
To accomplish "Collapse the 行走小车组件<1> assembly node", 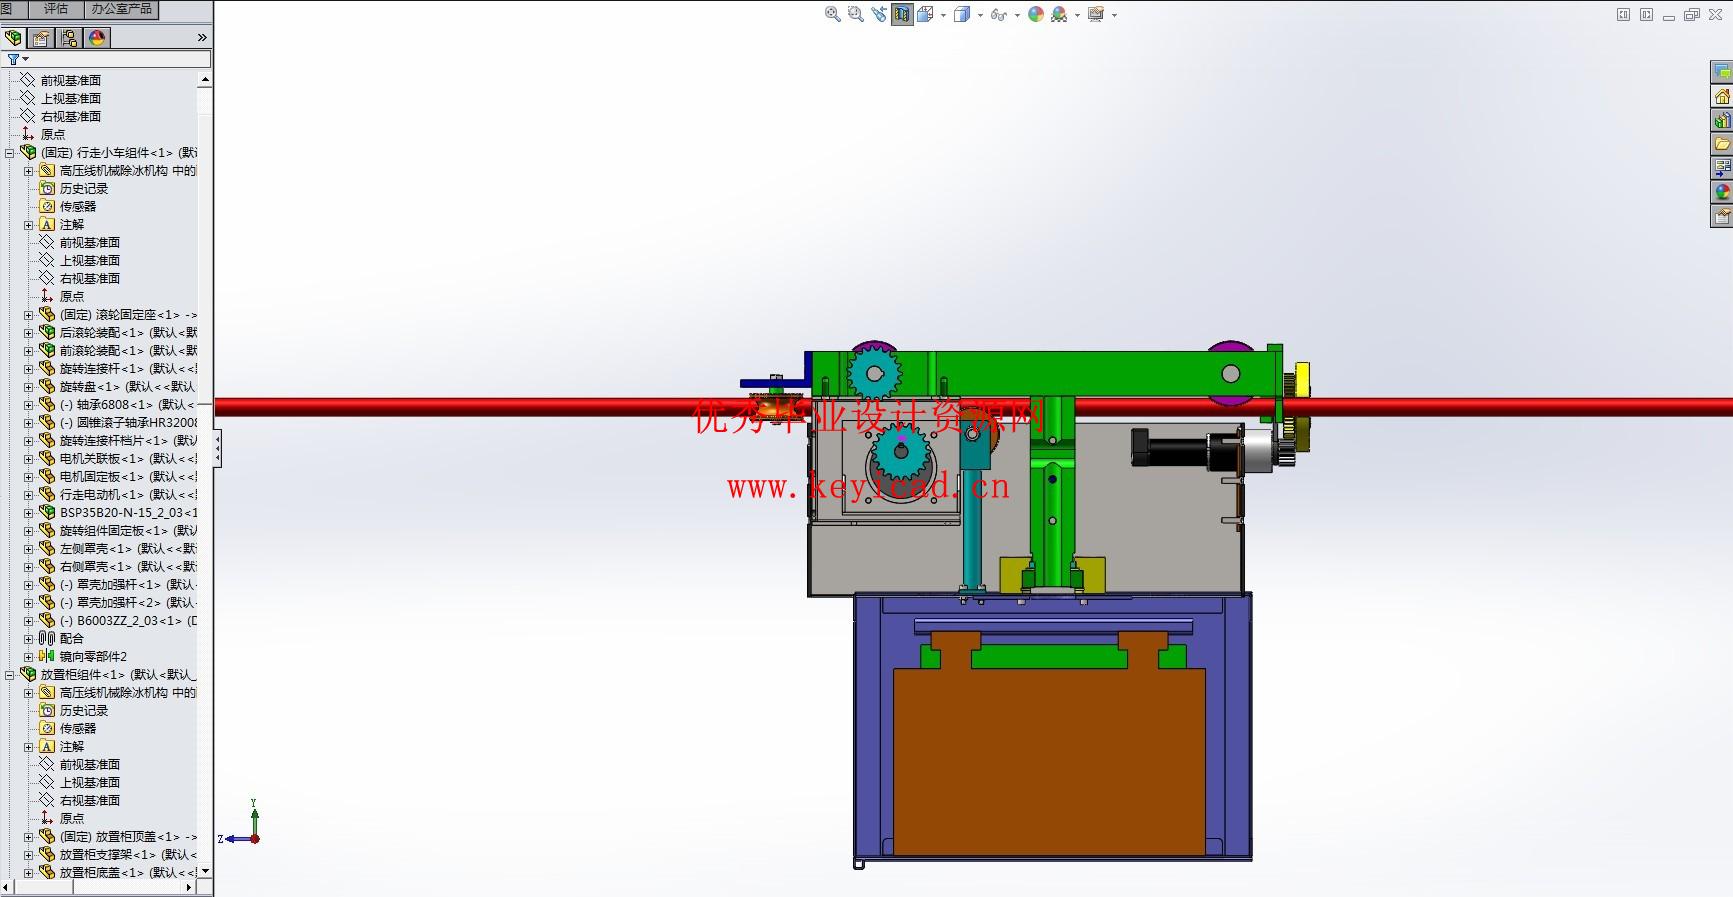I will [10, 153].
